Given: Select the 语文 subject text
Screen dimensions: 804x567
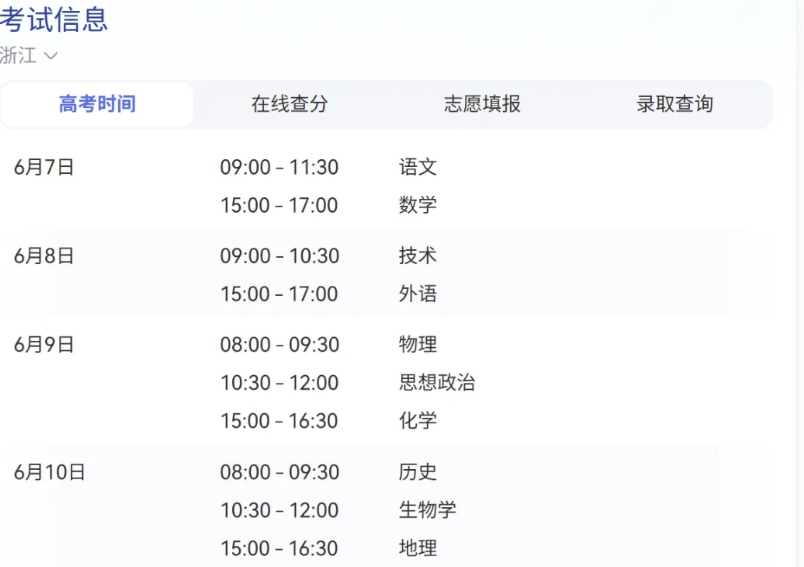Looking at the screenshot, I should 418,167.
